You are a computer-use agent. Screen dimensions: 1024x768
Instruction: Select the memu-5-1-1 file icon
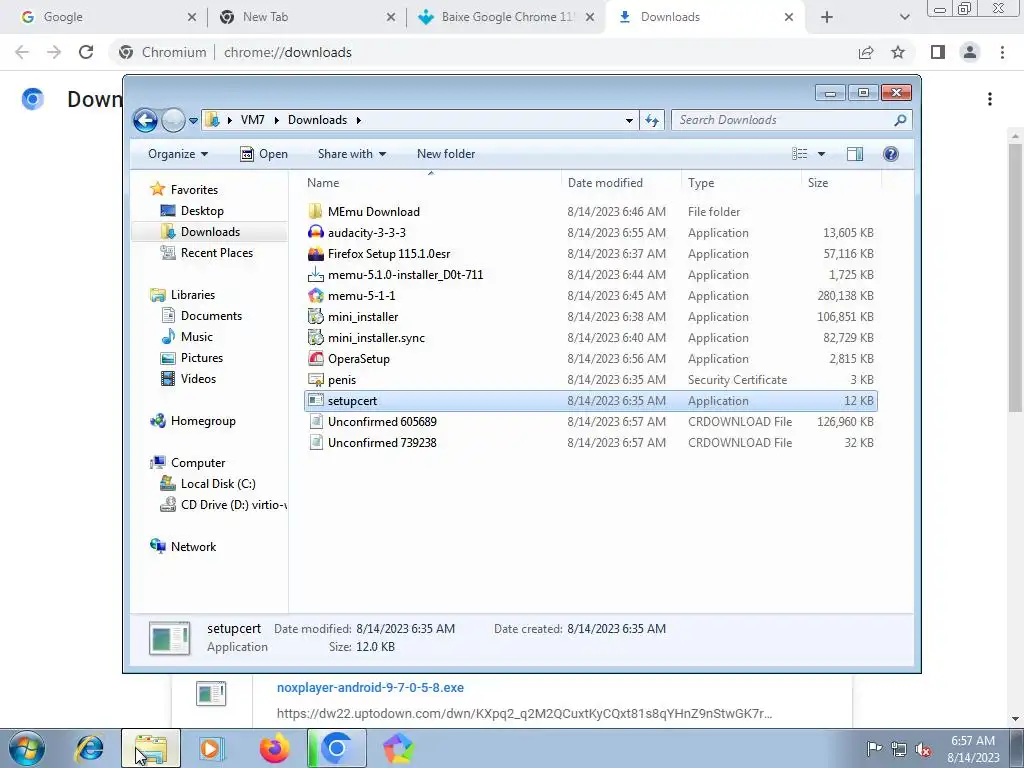pyautogui.click(x=315, y=295)
